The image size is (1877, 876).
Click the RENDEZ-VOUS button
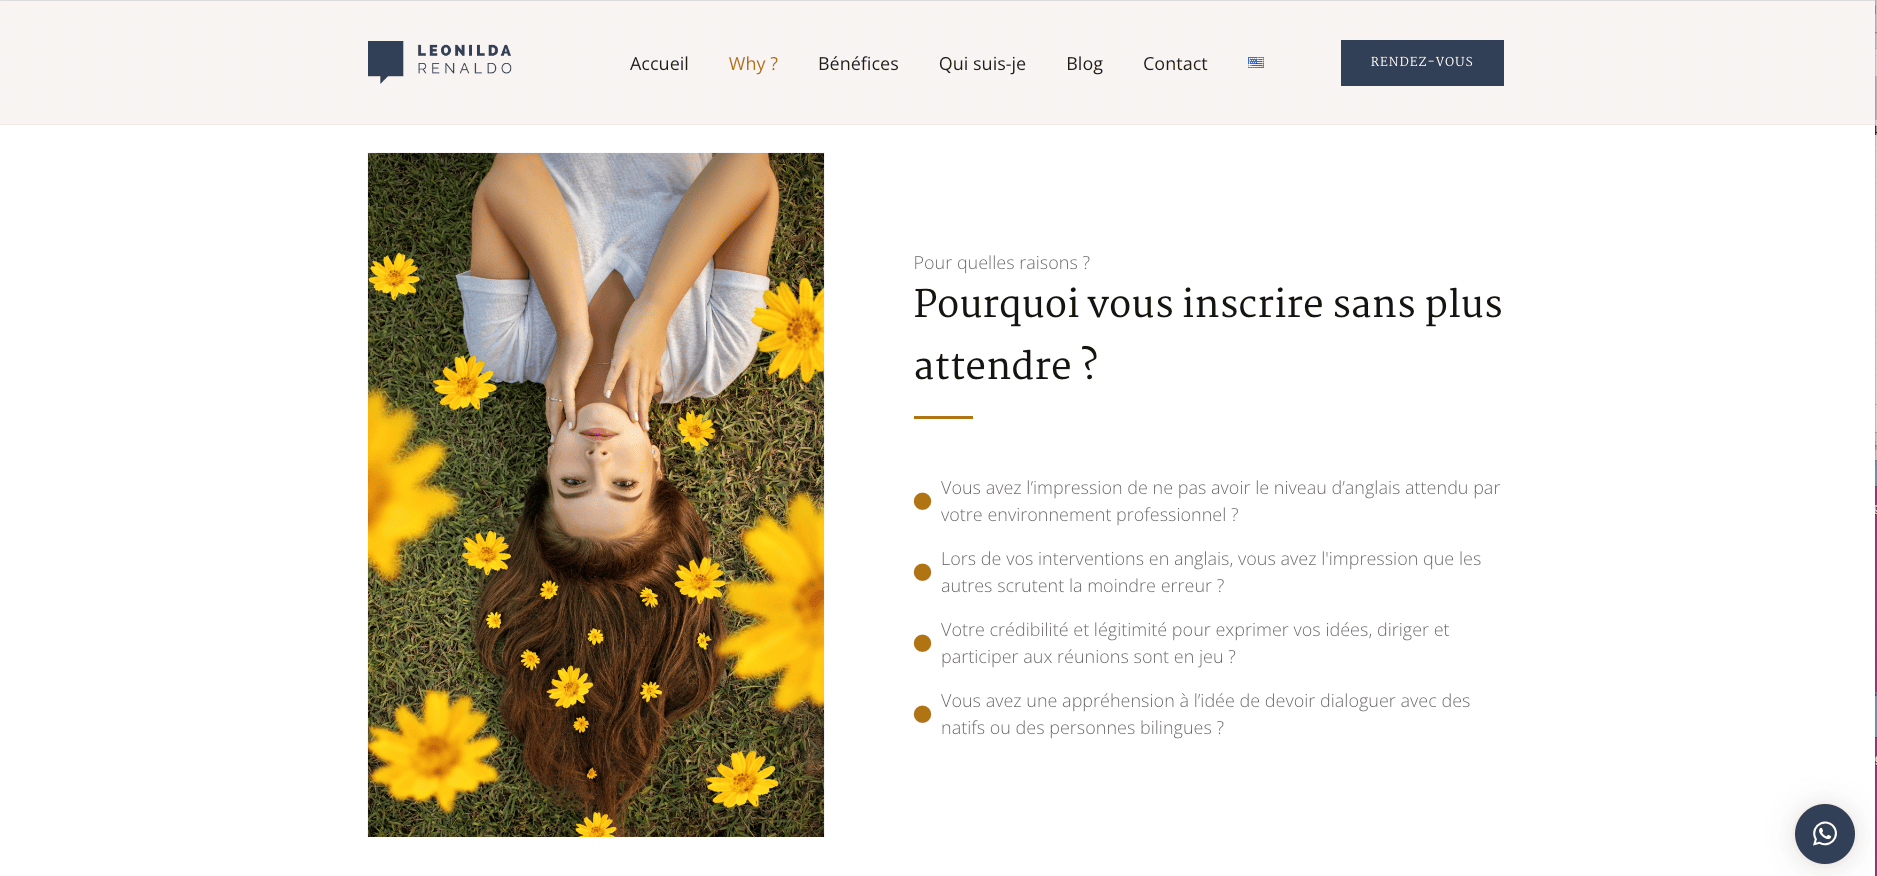1422,63
